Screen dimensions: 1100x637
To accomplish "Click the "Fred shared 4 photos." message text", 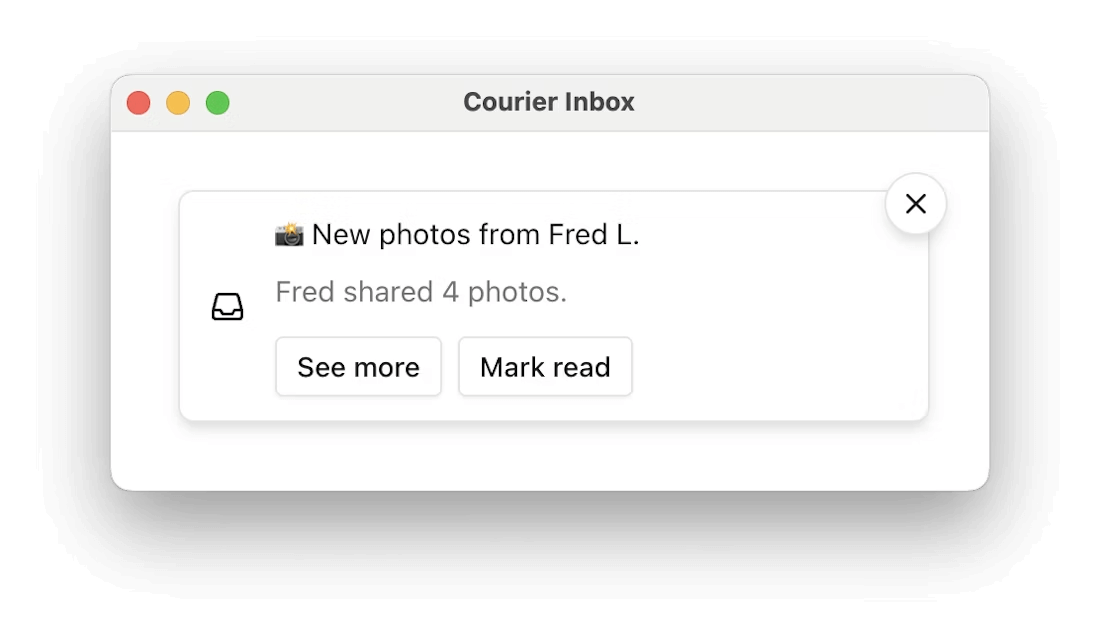I will (421, 292).
